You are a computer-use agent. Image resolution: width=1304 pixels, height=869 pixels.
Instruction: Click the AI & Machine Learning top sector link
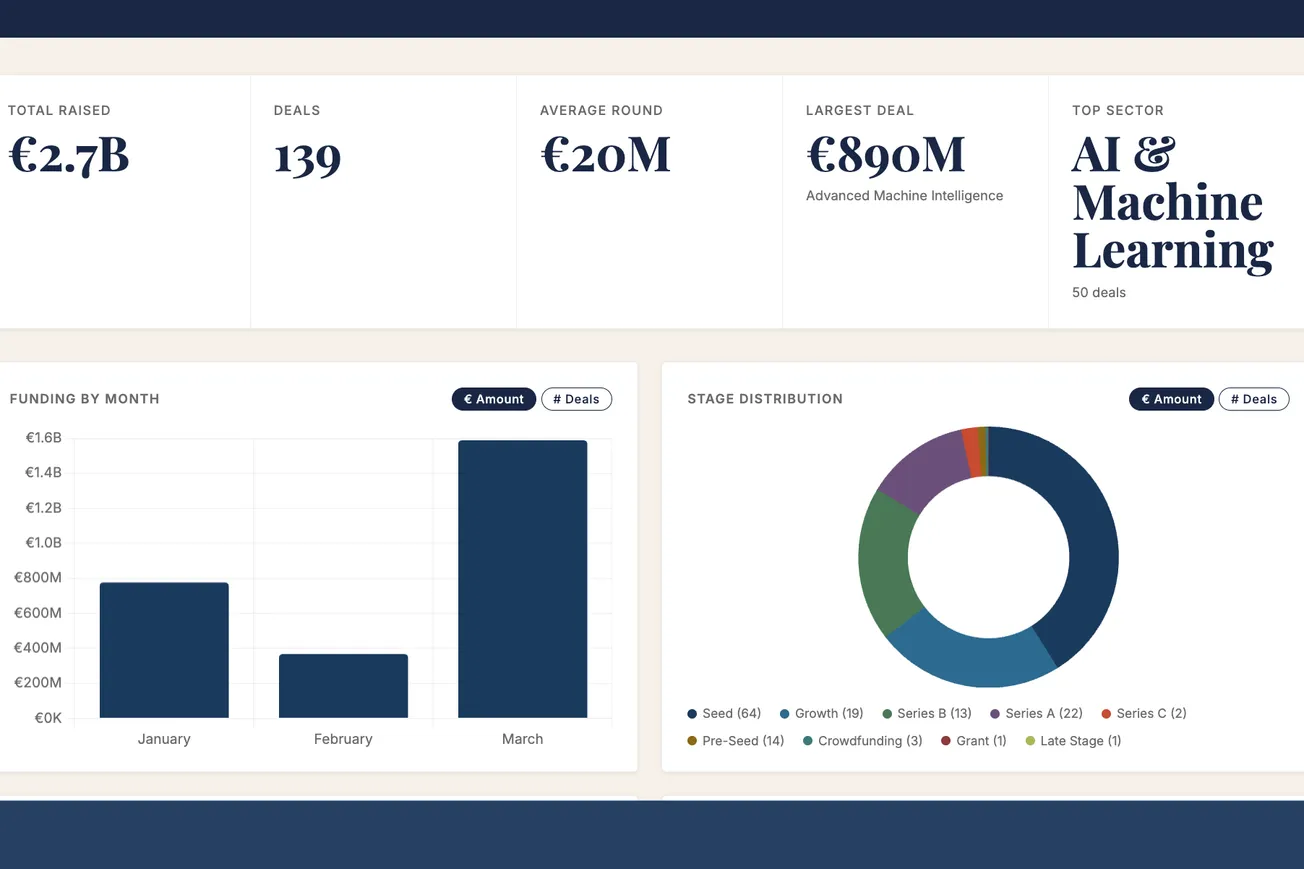[1170, 202]
